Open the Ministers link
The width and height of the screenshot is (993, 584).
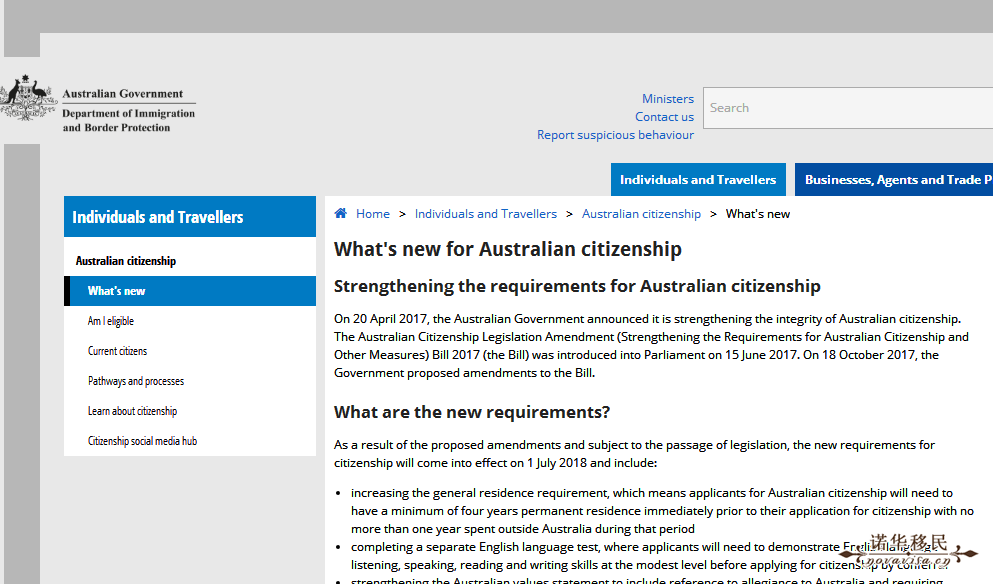coord(667,99)
